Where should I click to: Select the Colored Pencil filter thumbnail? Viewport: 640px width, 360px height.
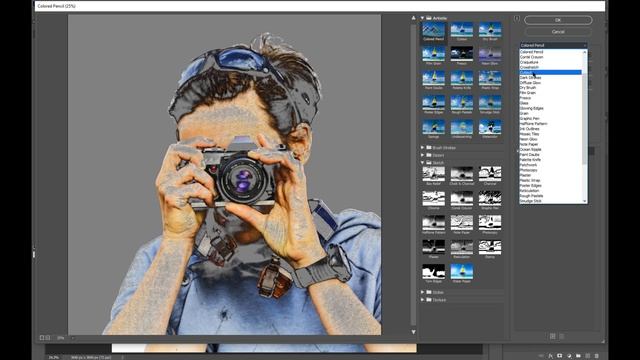click(433, 31)
